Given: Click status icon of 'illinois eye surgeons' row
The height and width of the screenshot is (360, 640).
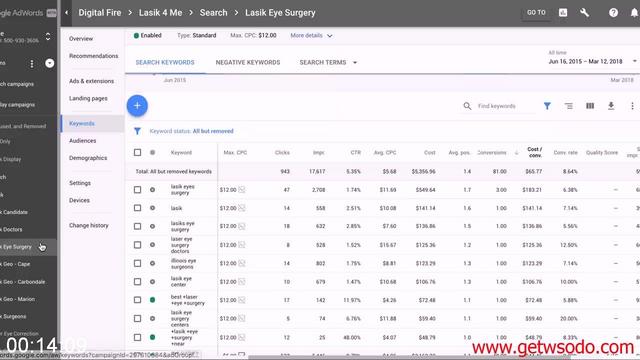Looking at the screenshot, I should (x=152, y=263).
